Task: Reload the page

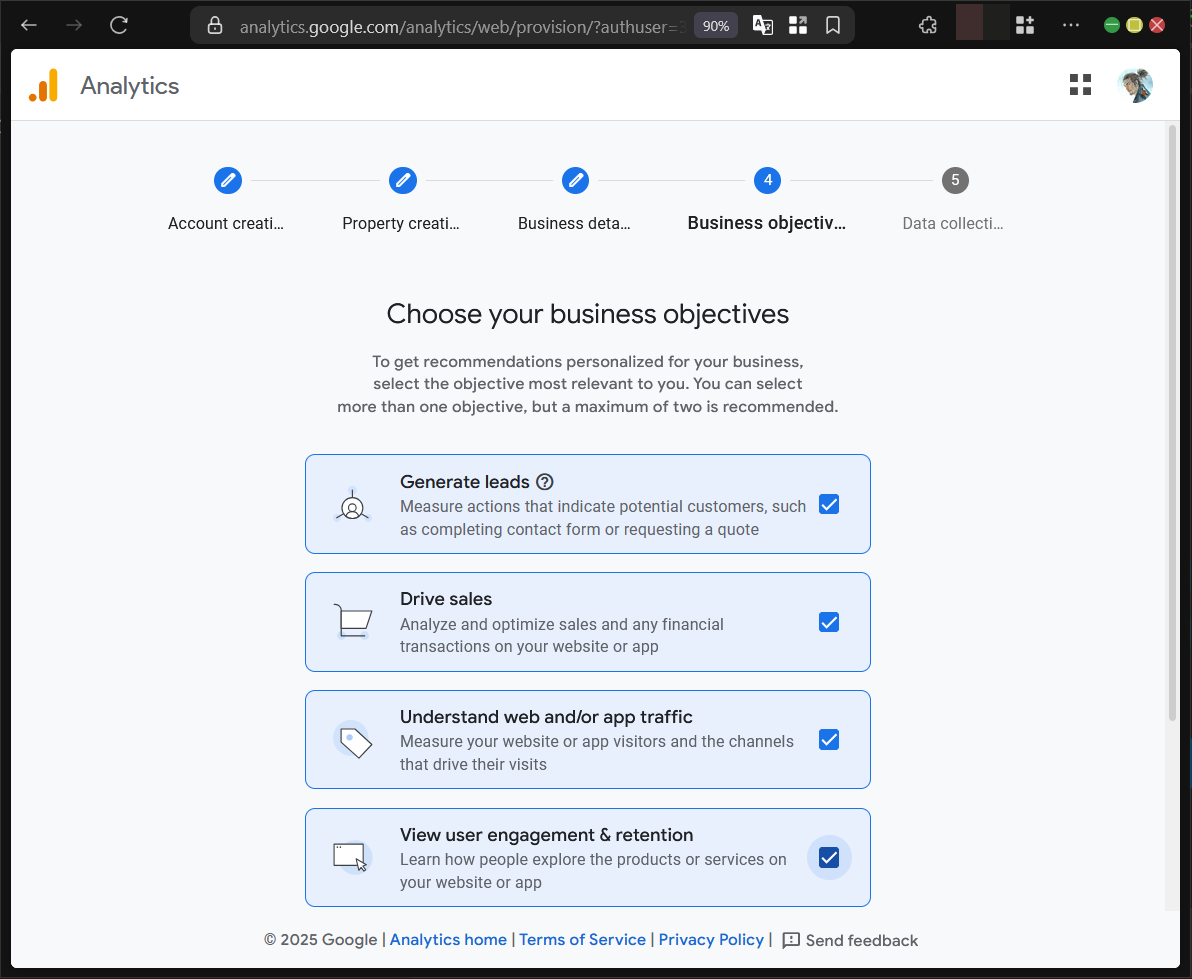Action: 118,26
